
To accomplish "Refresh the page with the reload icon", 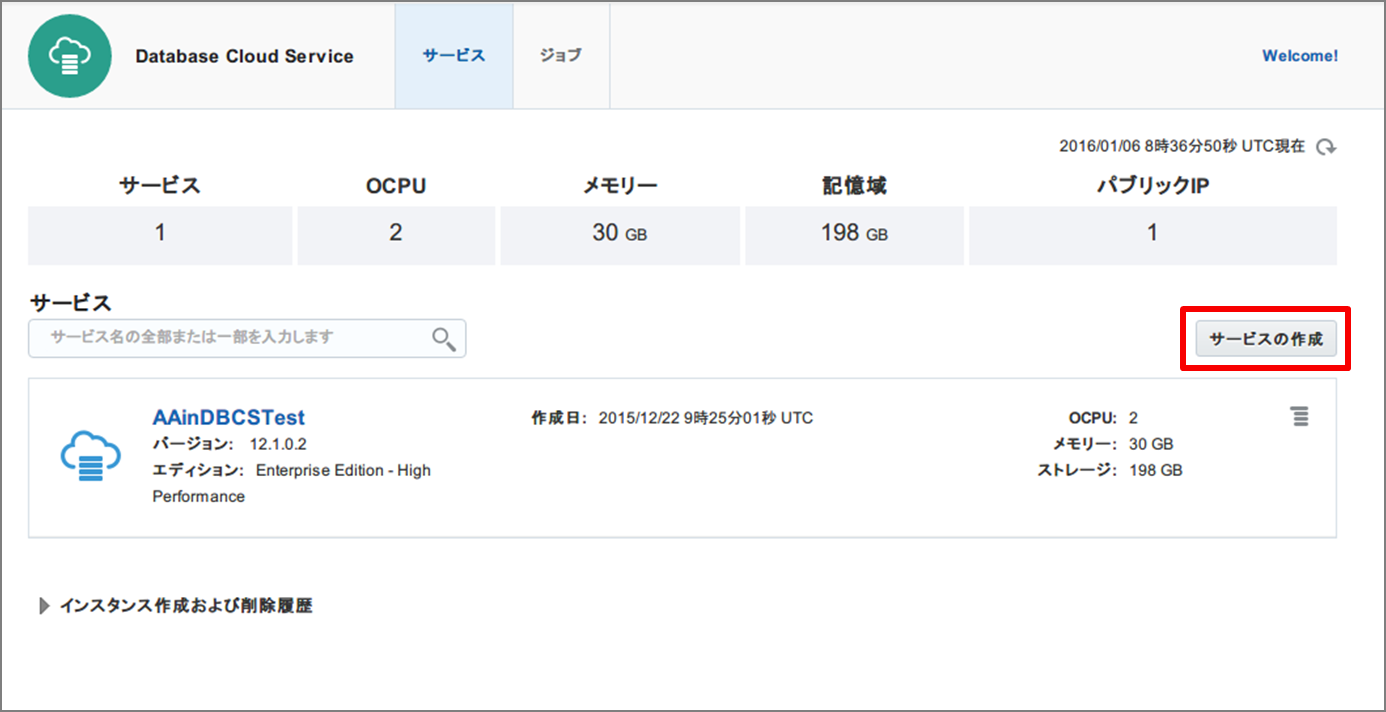I will [x=1326, y=147].
